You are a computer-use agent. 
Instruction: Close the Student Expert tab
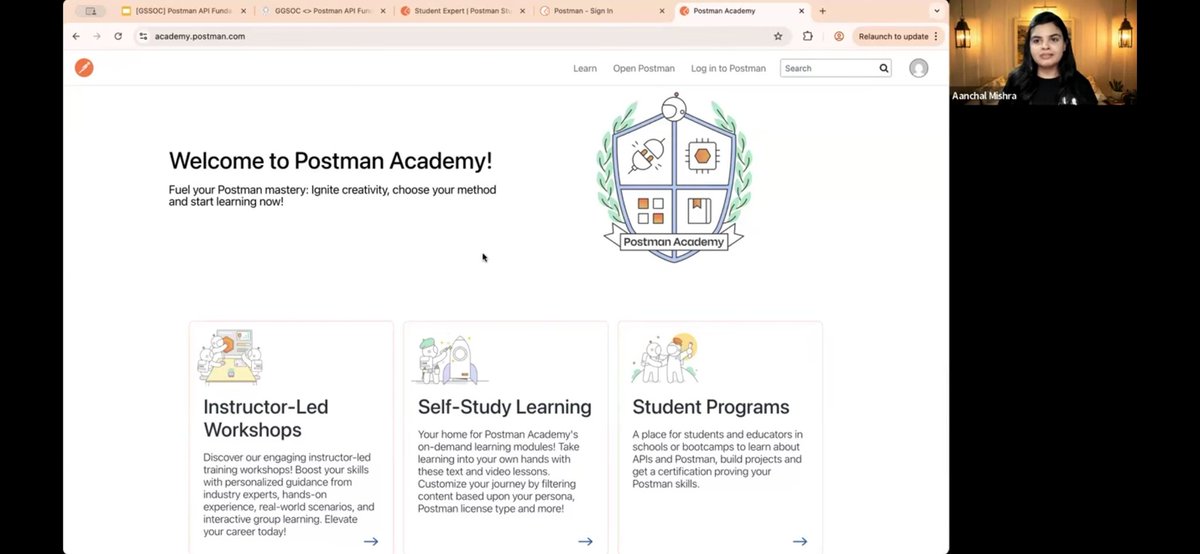click(x=522, y=11)
